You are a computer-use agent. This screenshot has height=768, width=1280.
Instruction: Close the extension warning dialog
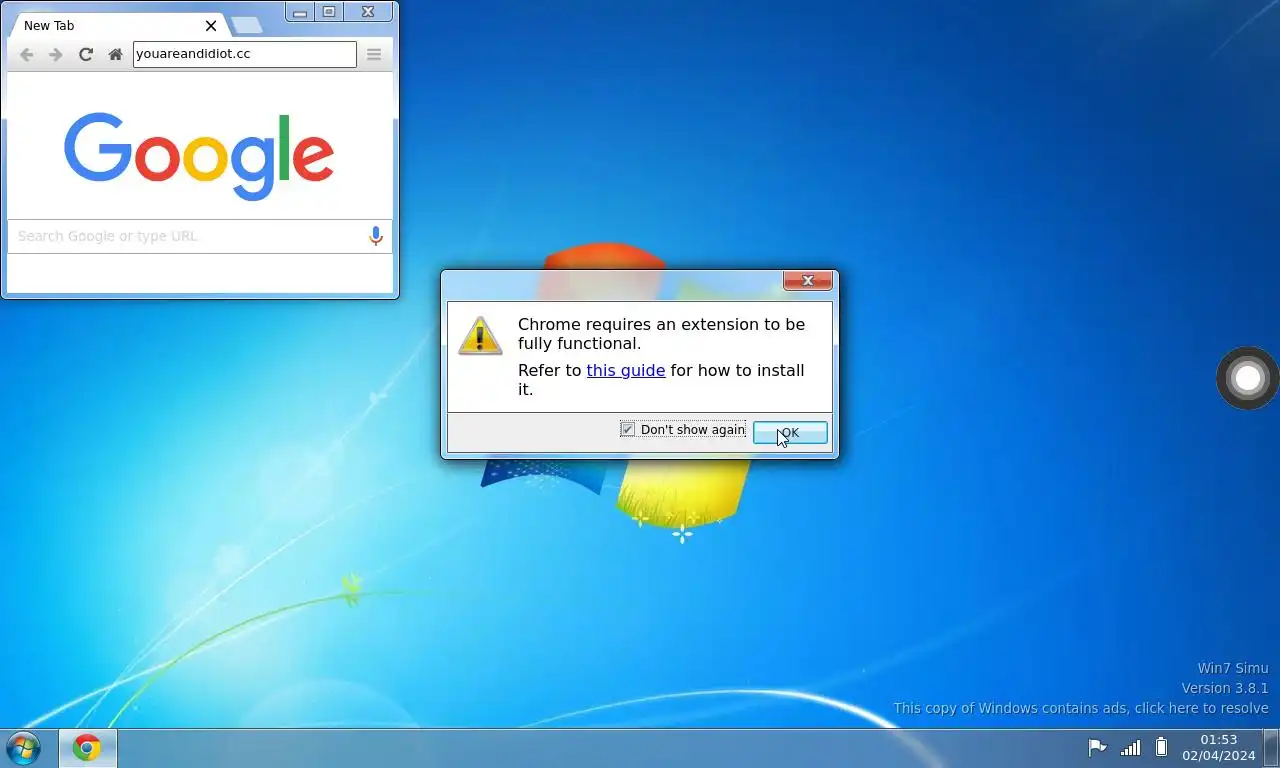[808, 281]
